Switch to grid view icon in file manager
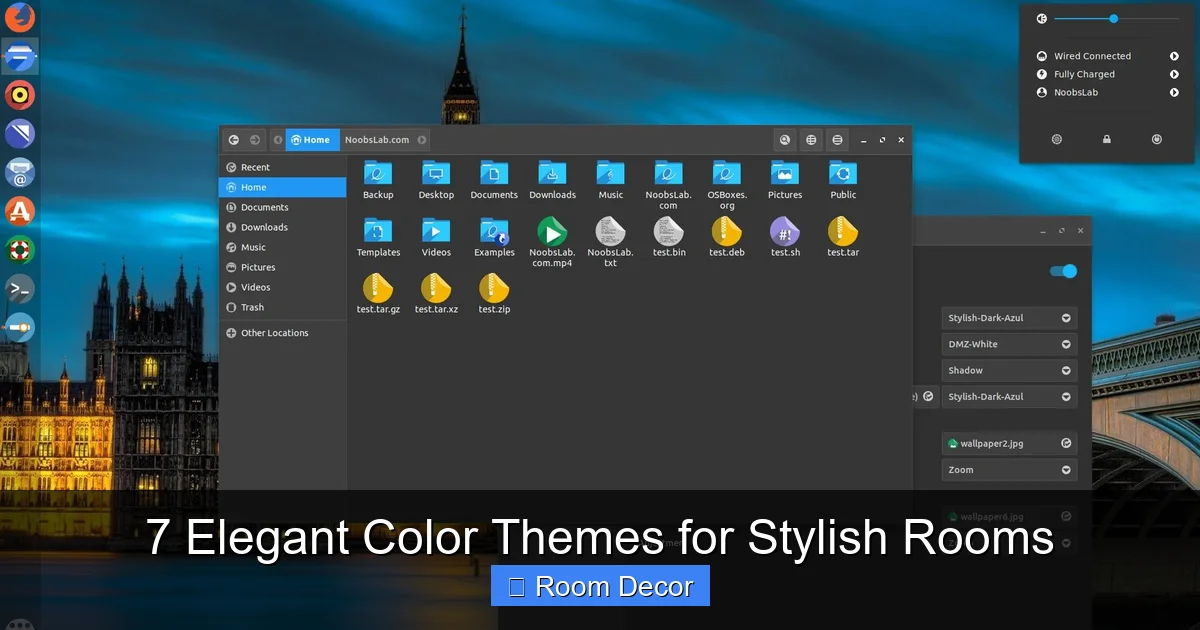This screenshot has height=630, width=1200. click(x=811, y=140)
